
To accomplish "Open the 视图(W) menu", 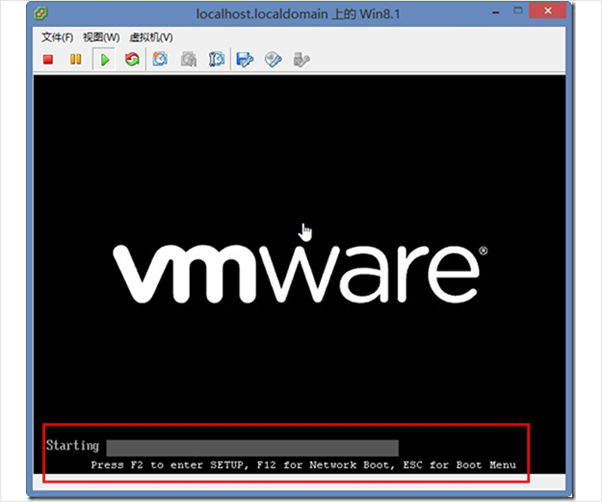I will click(x=101, y=37).
